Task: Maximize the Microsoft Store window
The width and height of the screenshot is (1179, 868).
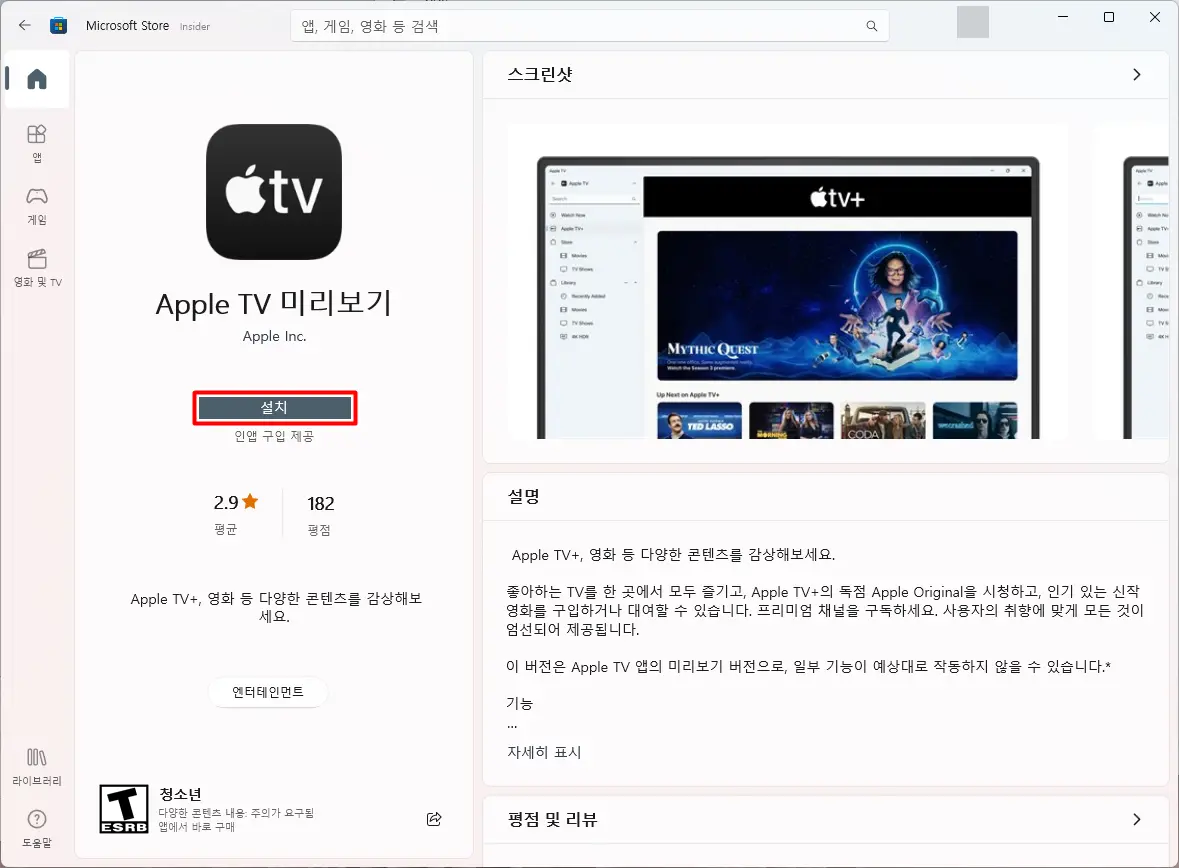Action: 1109,17
